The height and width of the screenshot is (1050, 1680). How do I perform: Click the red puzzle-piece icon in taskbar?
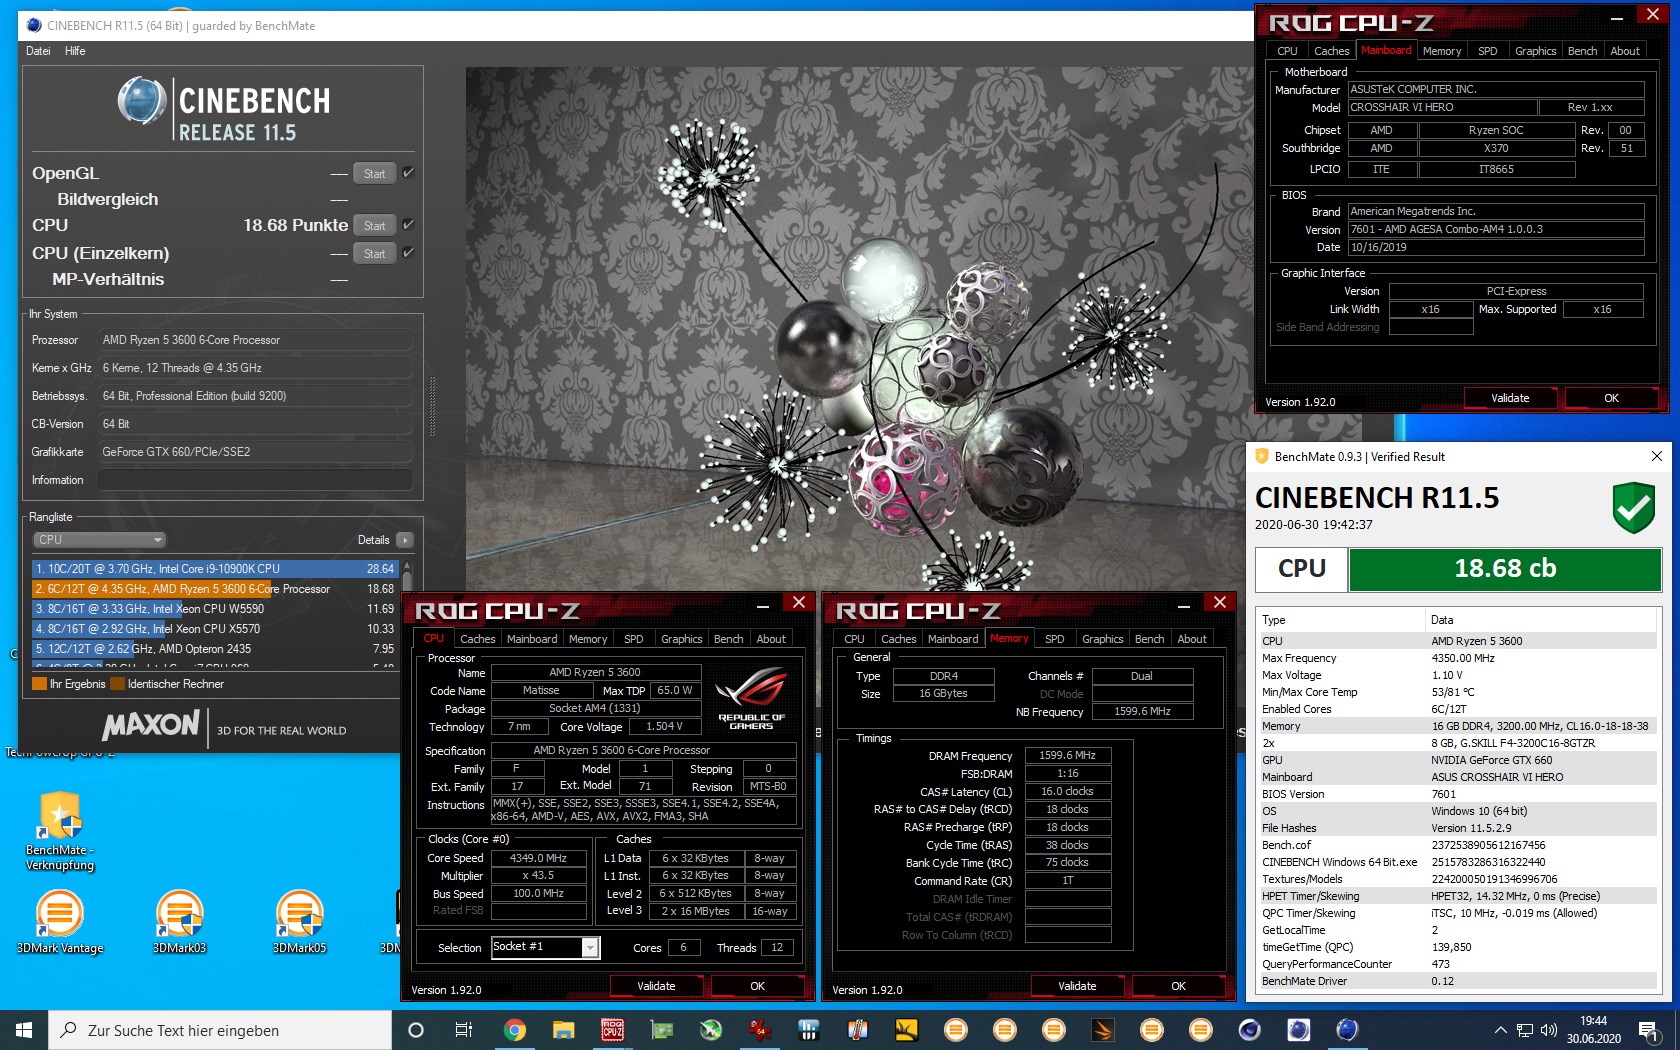759,1030
